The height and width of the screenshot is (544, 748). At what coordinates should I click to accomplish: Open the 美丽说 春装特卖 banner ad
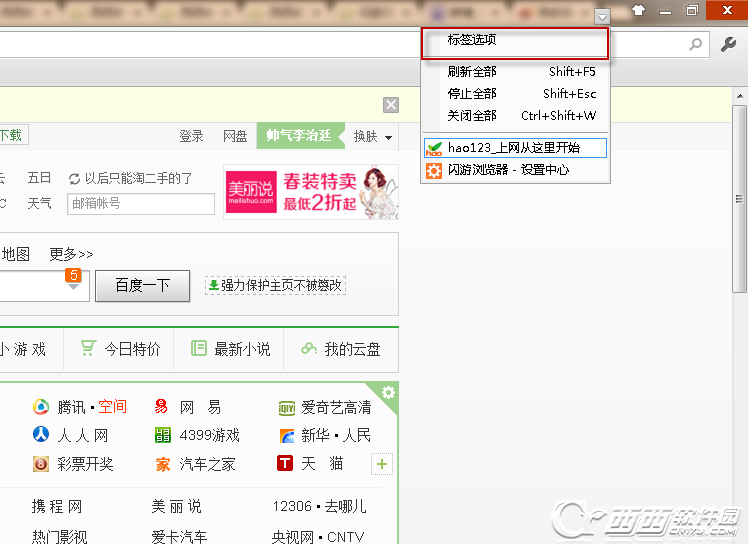tap(311, 192)
